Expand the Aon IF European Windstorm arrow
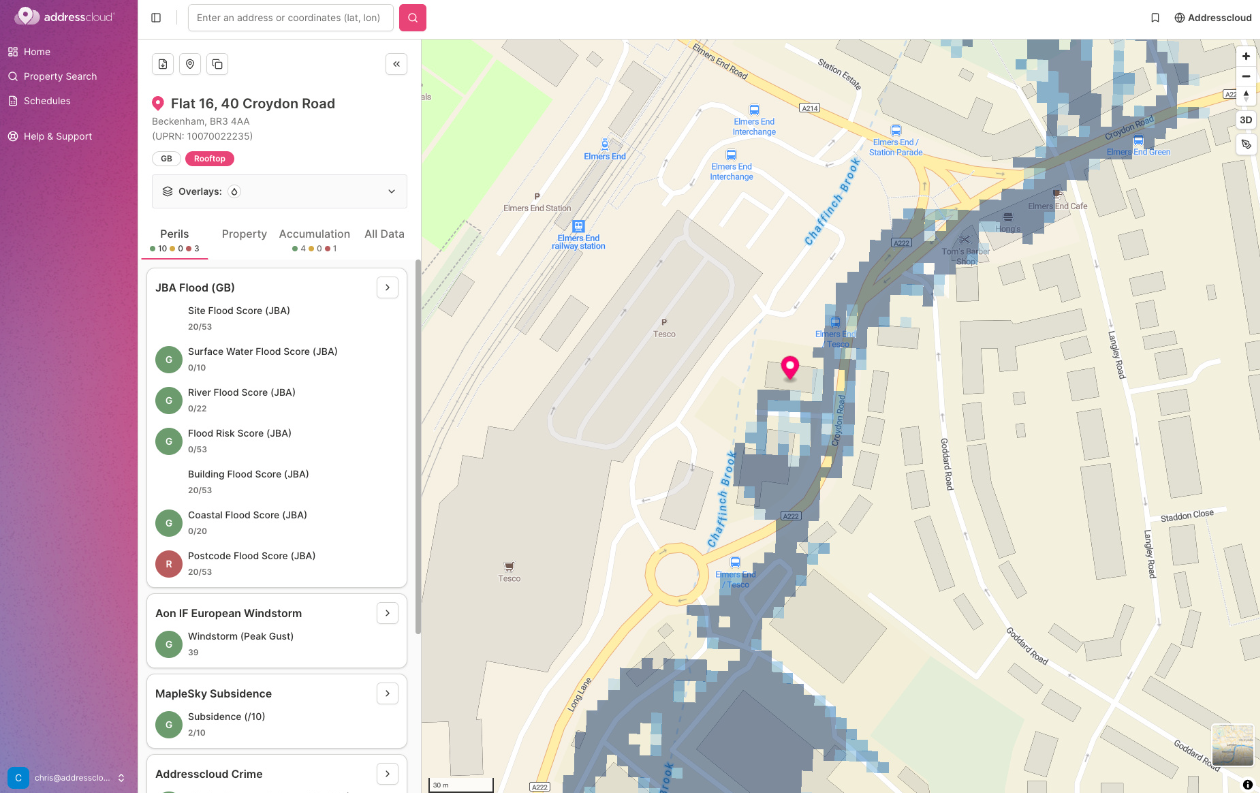1260x793 pixels. tap(387, 613)
